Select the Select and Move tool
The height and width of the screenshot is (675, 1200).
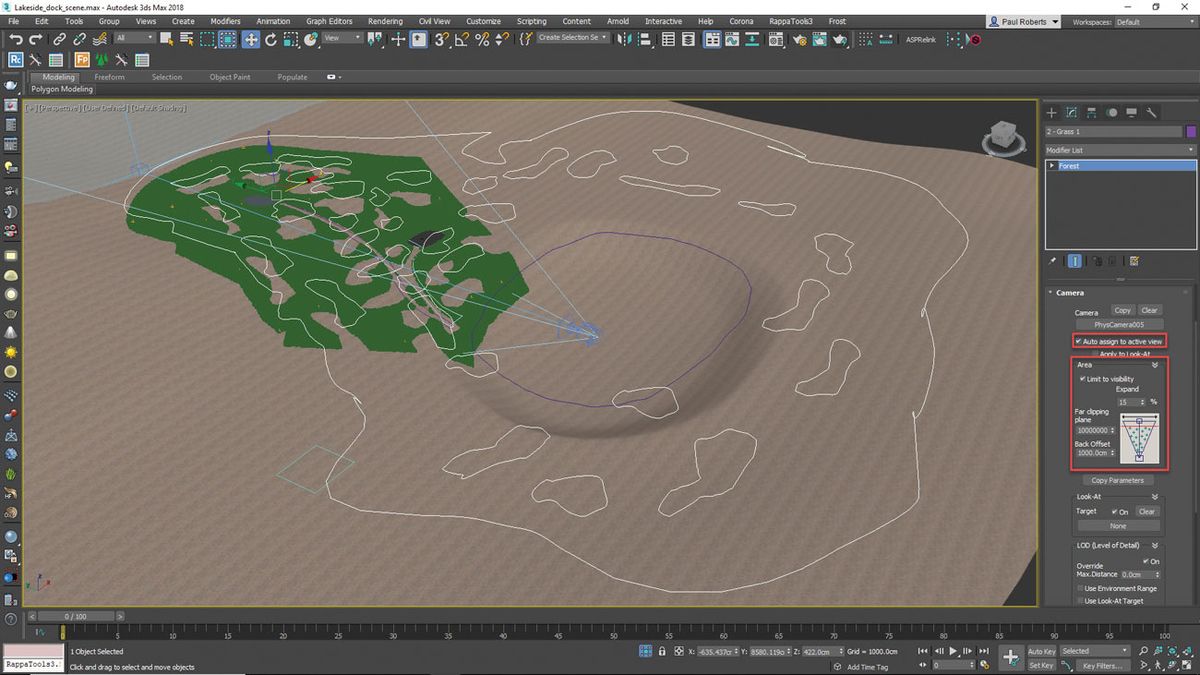click(x=251, y=40)
